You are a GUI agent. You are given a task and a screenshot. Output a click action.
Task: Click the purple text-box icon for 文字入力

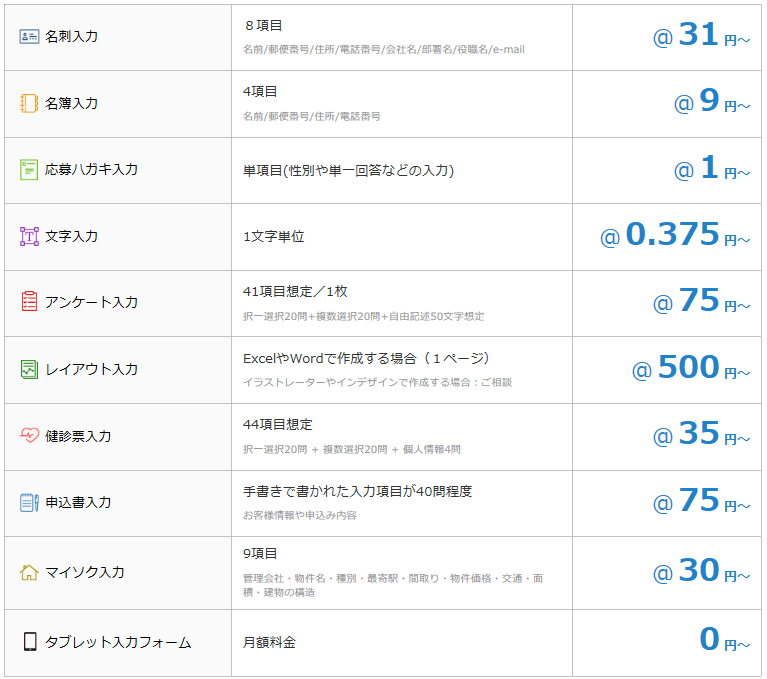[29, 236]
